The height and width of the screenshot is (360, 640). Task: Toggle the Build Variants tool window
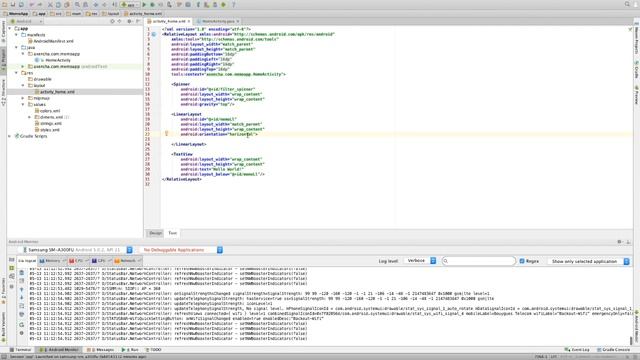(3, 327)
